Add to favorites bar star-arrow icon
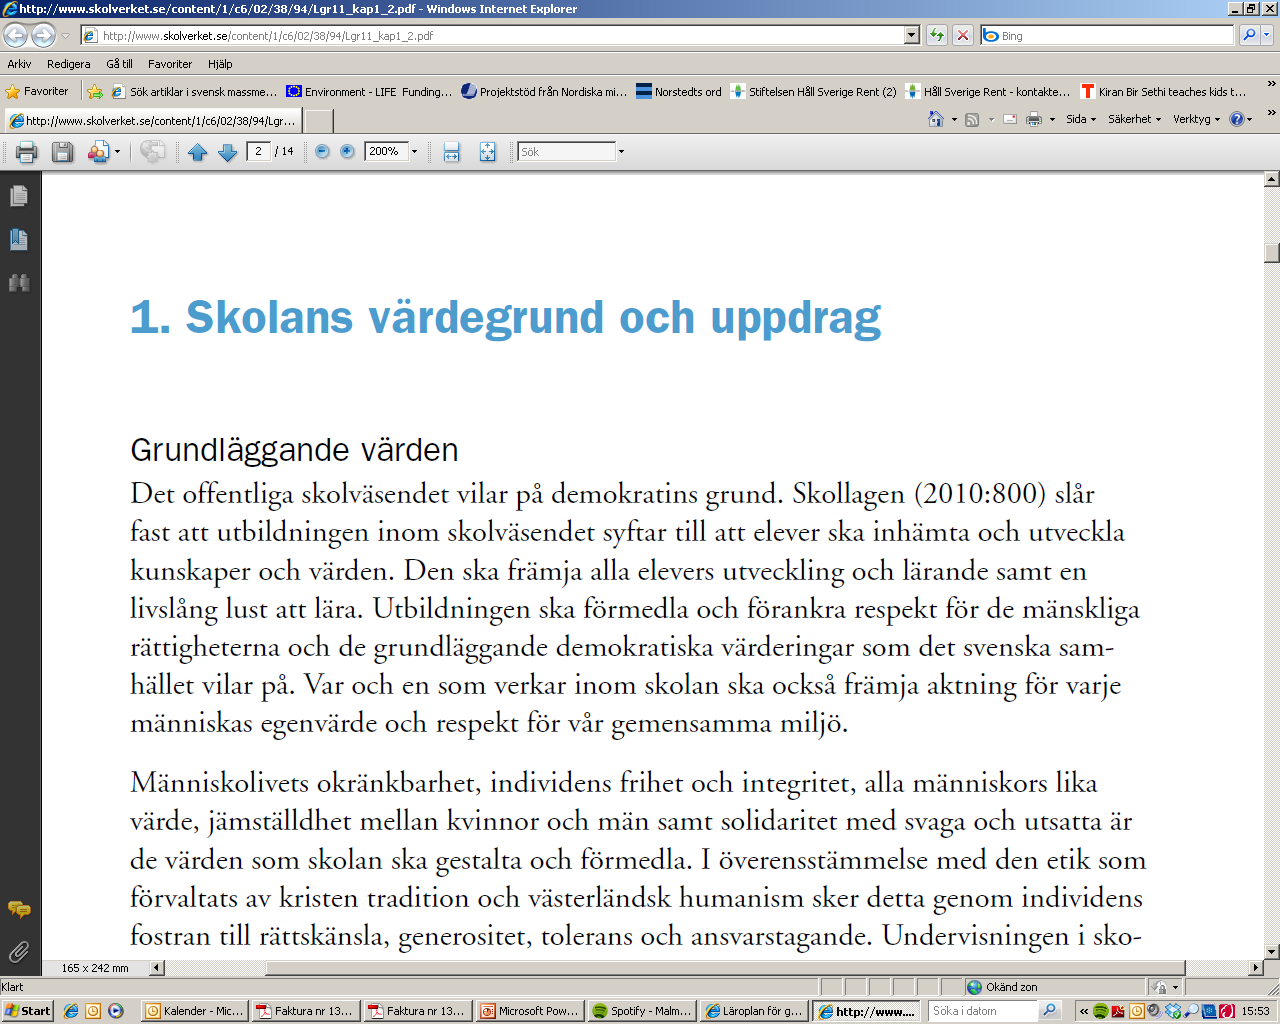 coord(95,92)
